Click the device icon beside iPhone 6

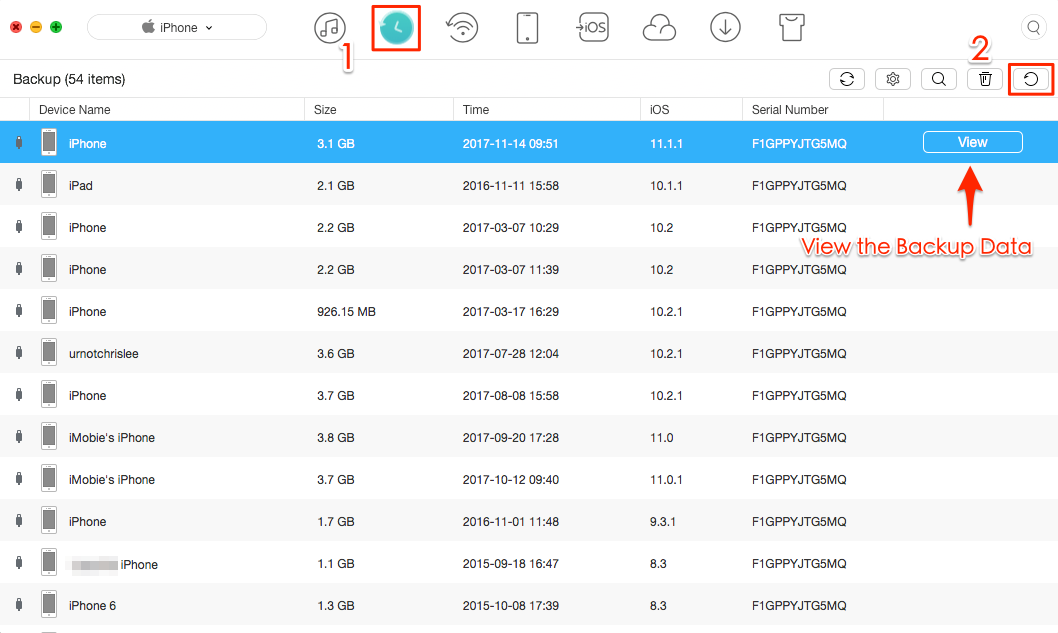[49, 604]
